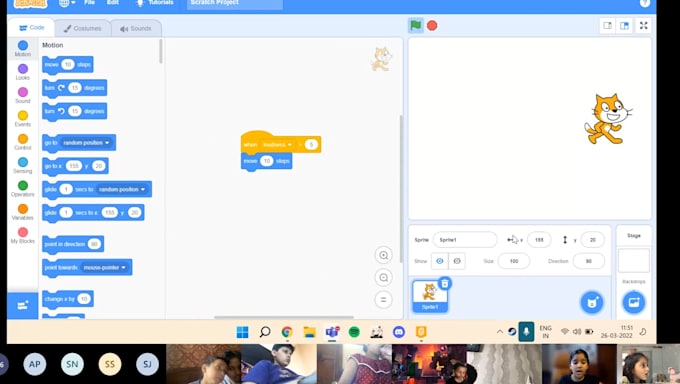This screenshot has width=680, height=384.
Task: Select the Sensing blocks category
Action: click(x=23, y=166)
